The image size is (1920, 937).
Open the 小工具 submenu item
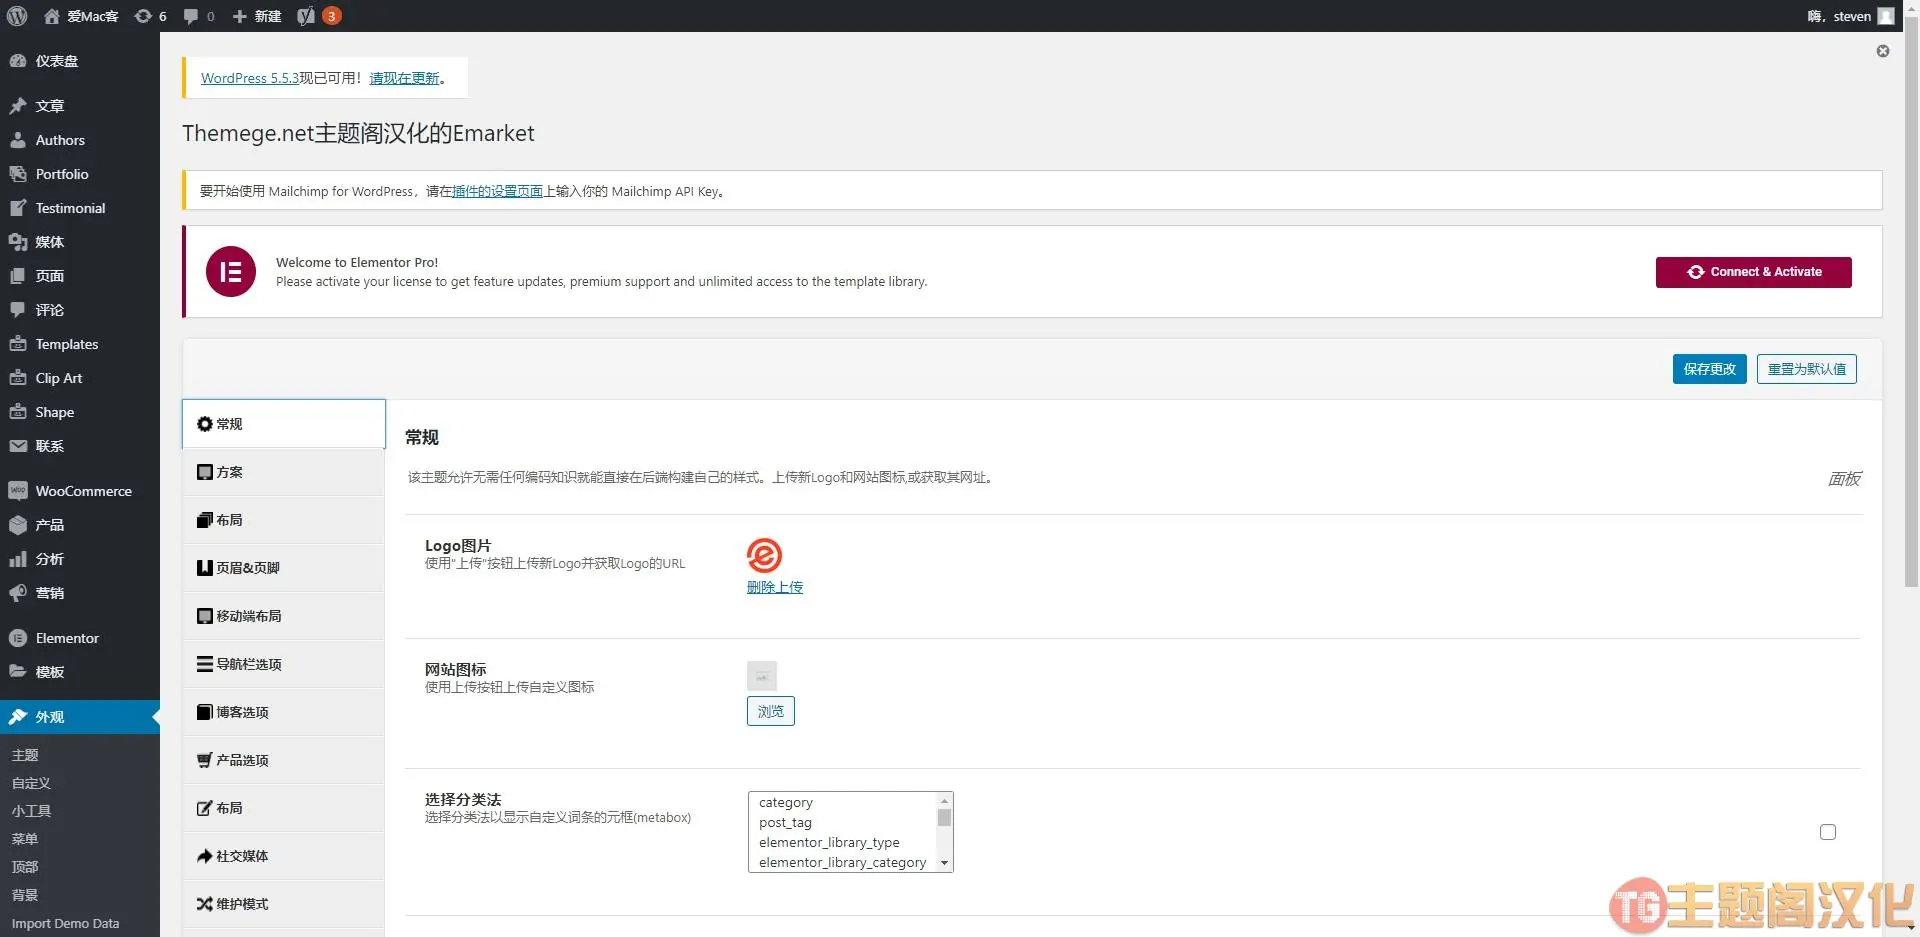point(31,811)
